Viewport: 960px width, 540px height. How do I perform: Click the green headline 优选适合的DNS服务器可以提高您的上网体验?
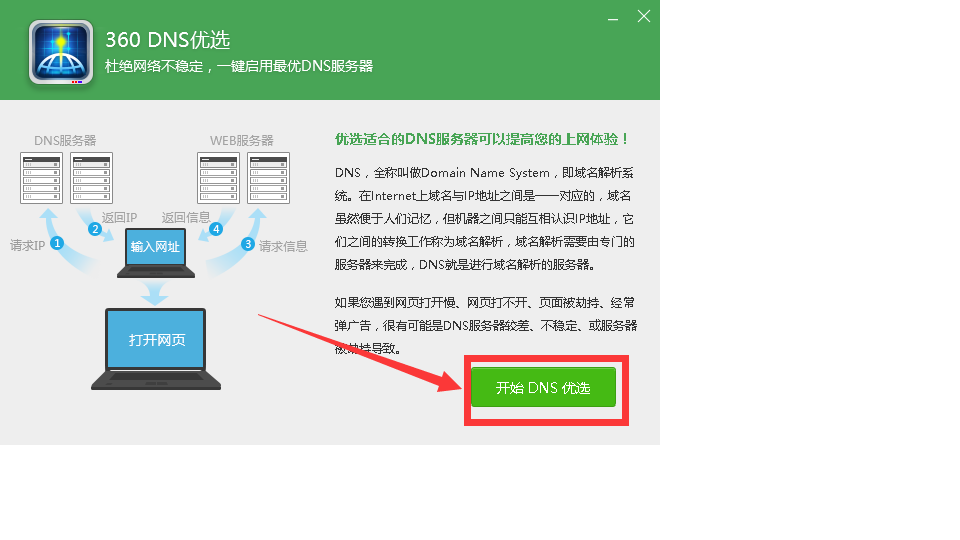pyautogui.click(x=481, y=140)
